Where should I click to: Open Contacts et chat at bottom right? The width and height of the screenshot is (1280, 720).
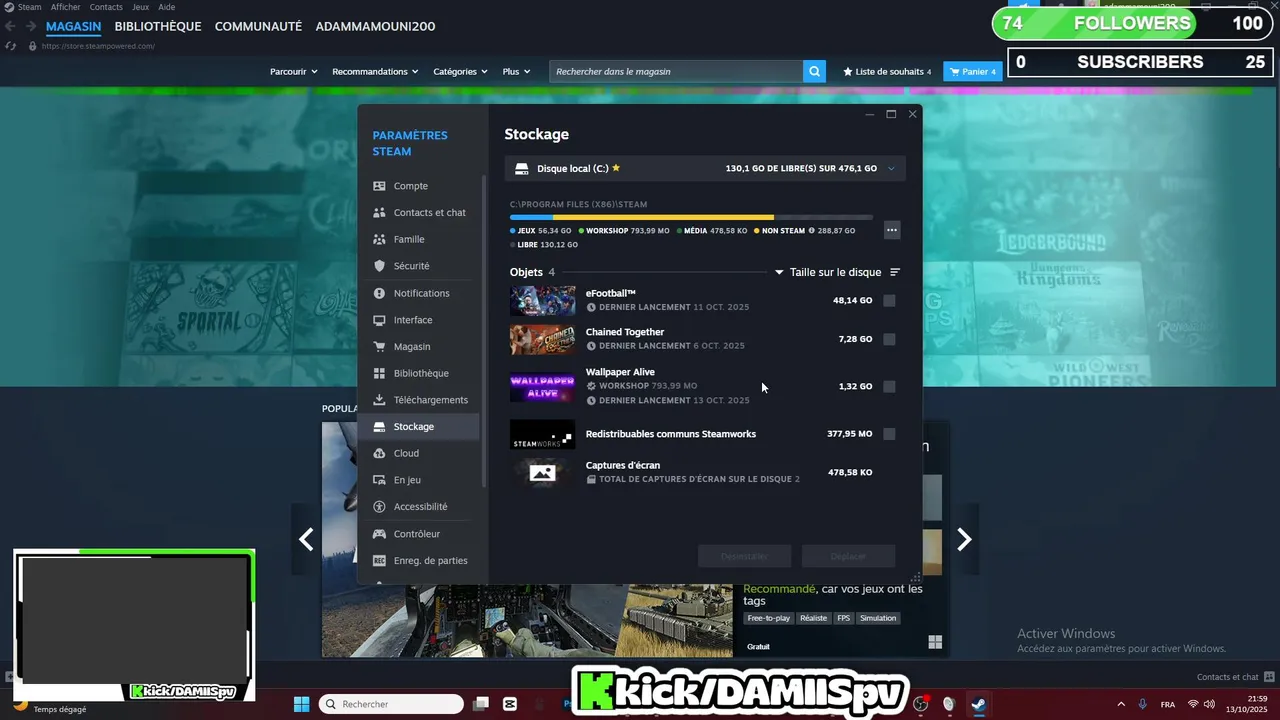[x=1234, y=677]
